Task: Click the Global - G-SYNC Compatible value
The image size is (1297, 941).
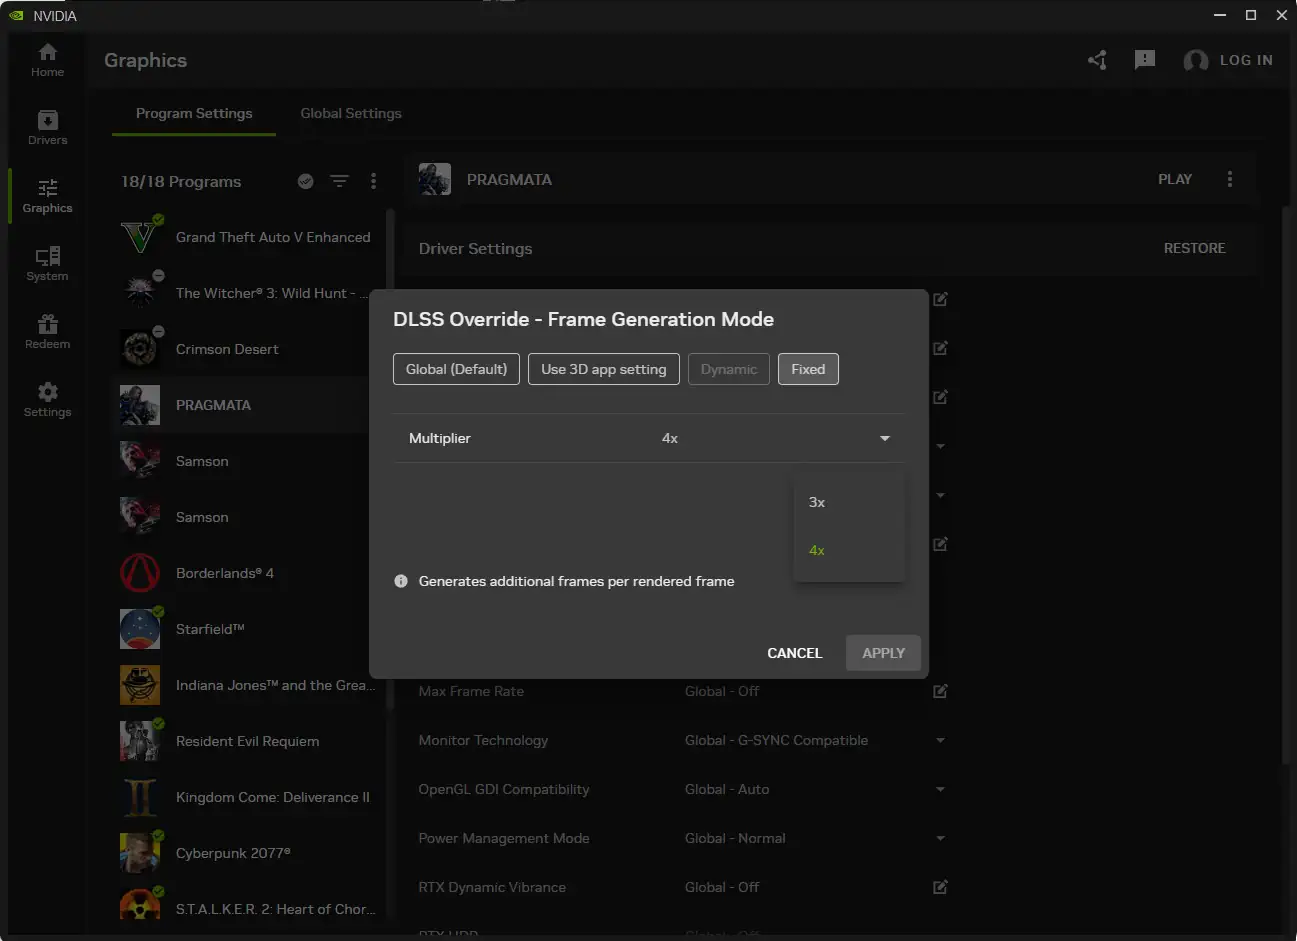Action: (x=776, y=740)
